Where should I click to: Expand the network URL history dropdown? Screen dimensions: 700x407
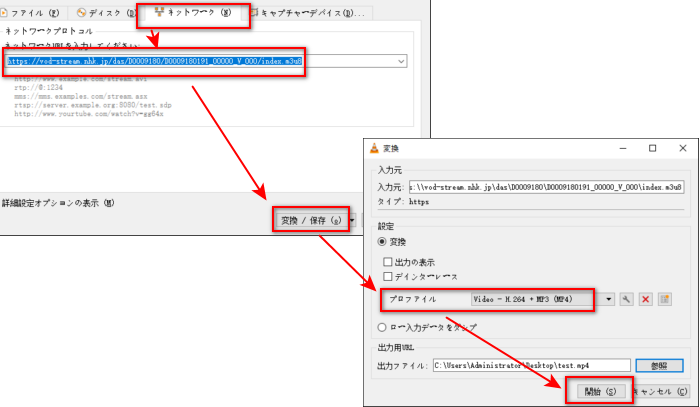click(401, 61)
